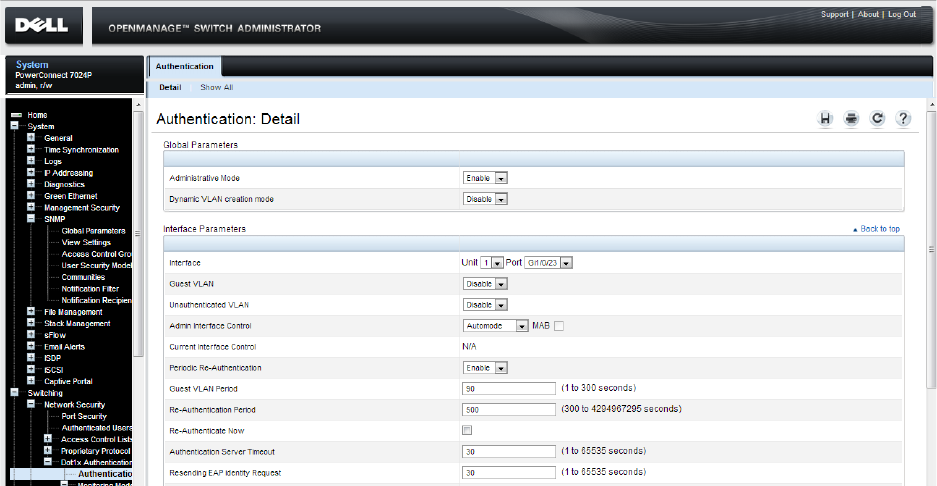The width and height of the screenshot is (937, 486).
Task: Collapse the System tree node
Action: point(14,126)
